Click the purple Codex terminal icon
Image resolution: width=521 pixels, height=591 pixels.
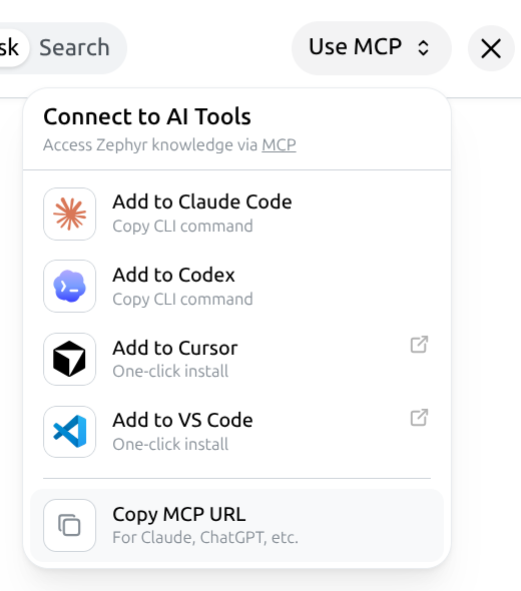point(70,286)
